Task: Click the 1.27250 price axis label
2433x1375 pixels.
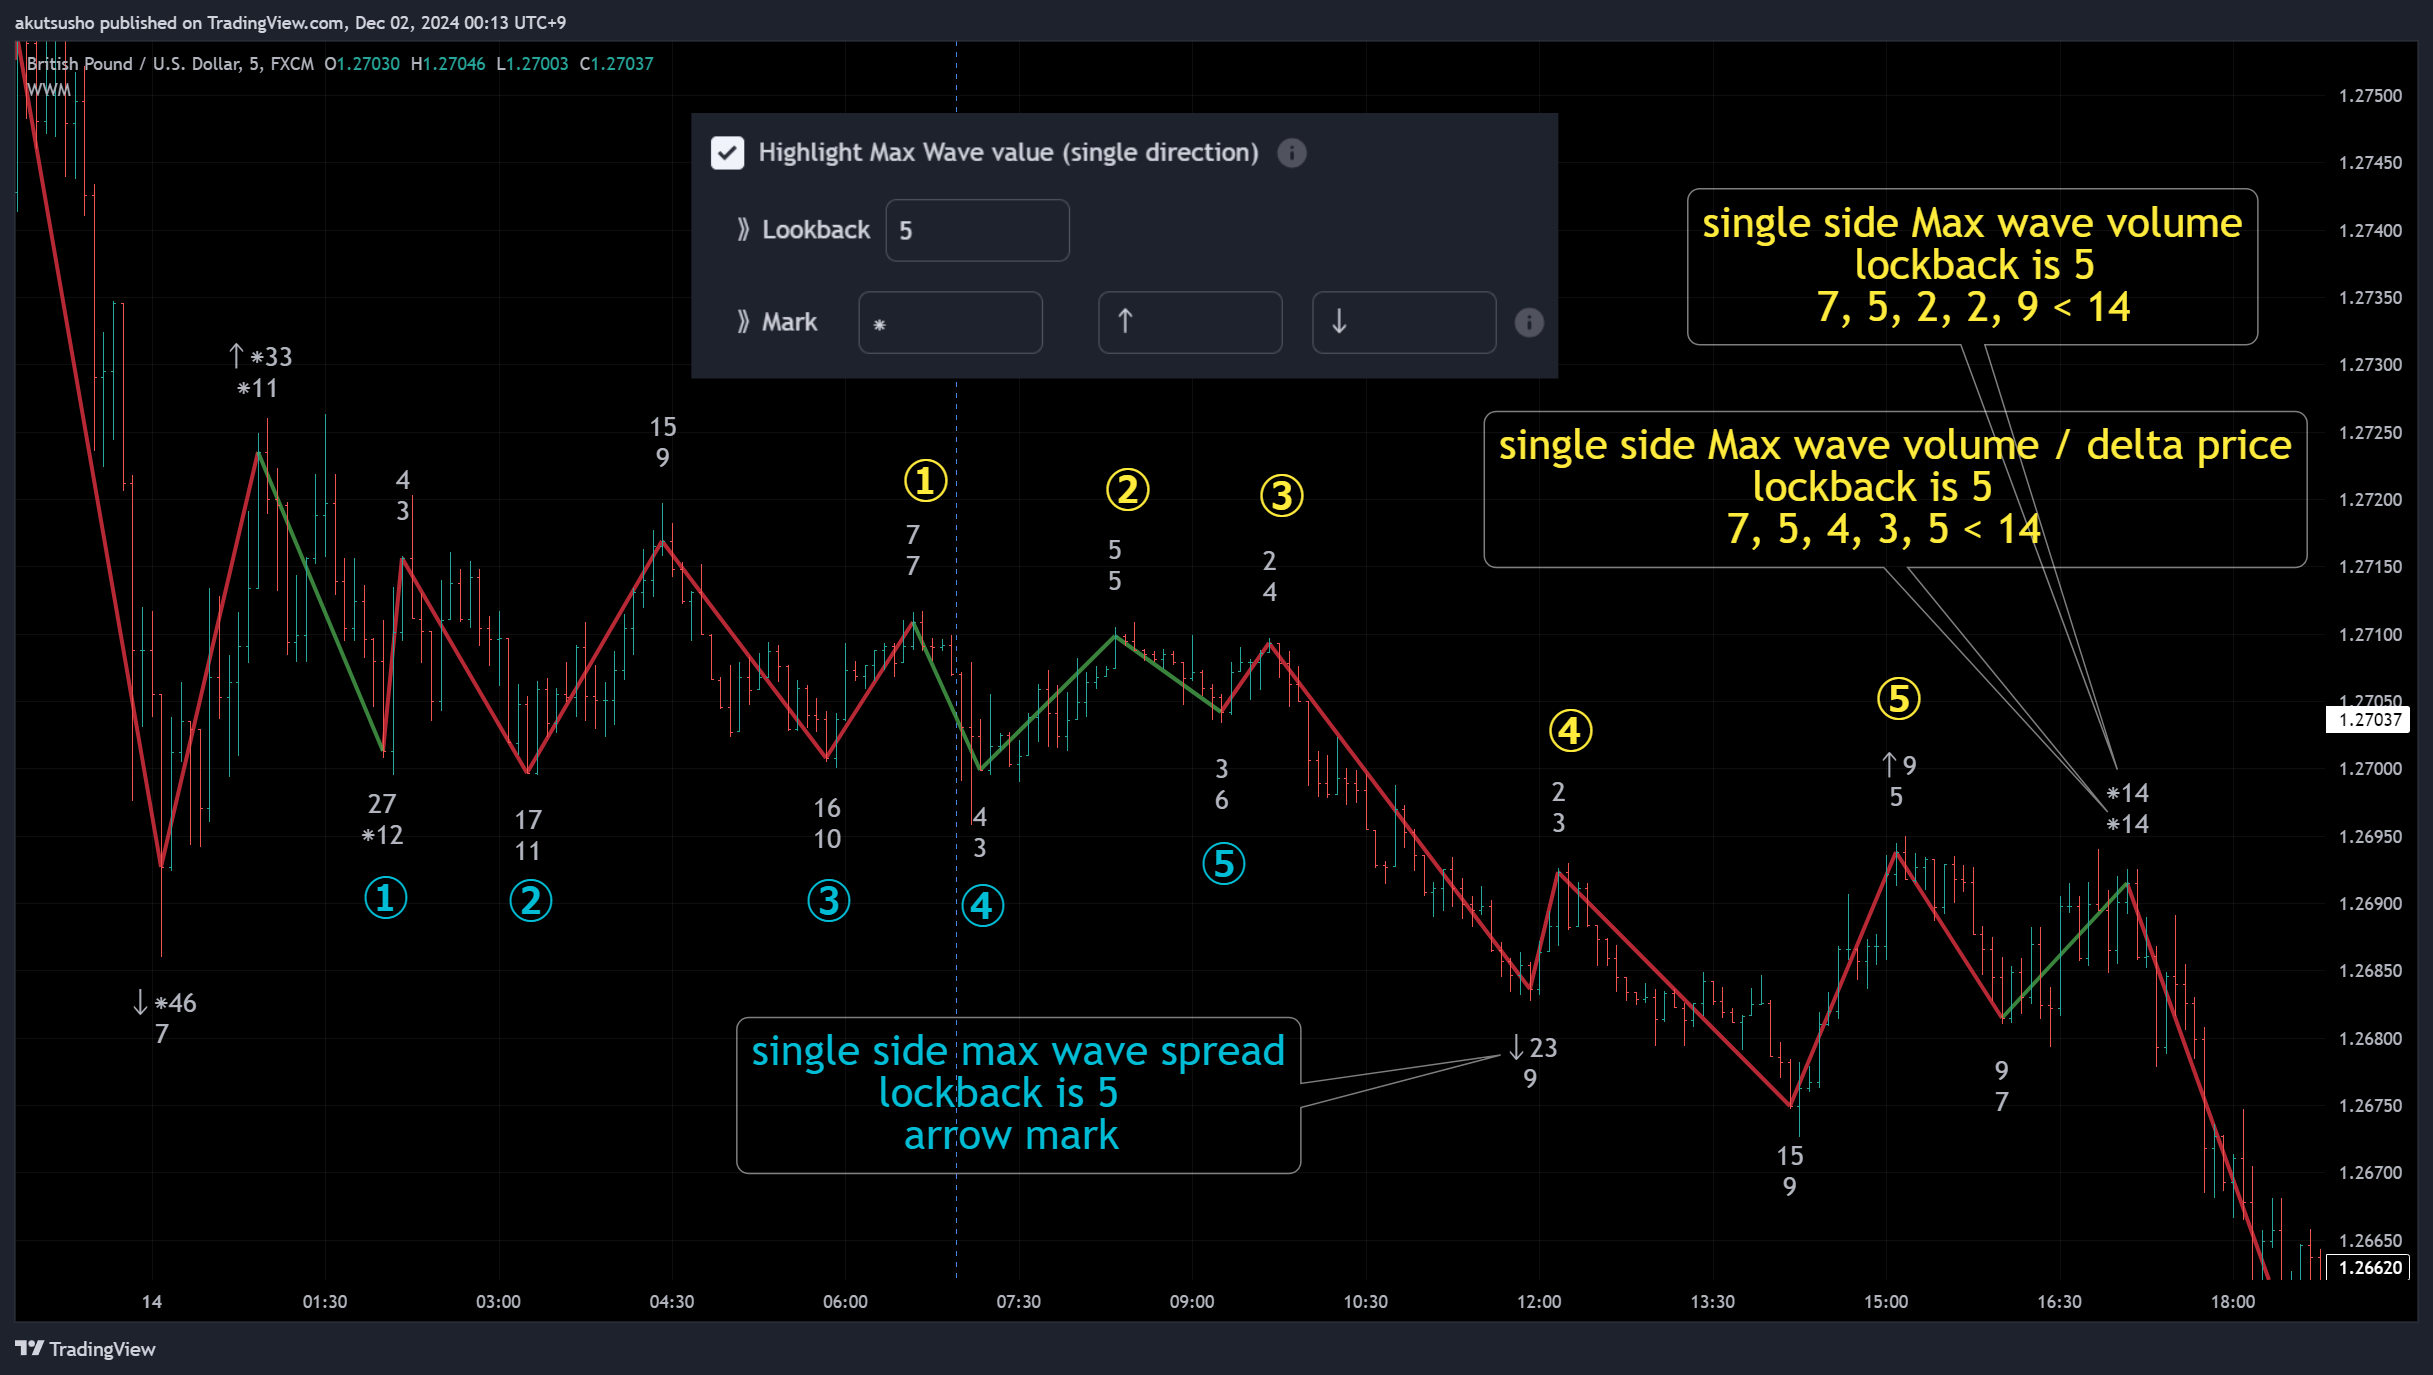Action: (x=2370, y=432)
